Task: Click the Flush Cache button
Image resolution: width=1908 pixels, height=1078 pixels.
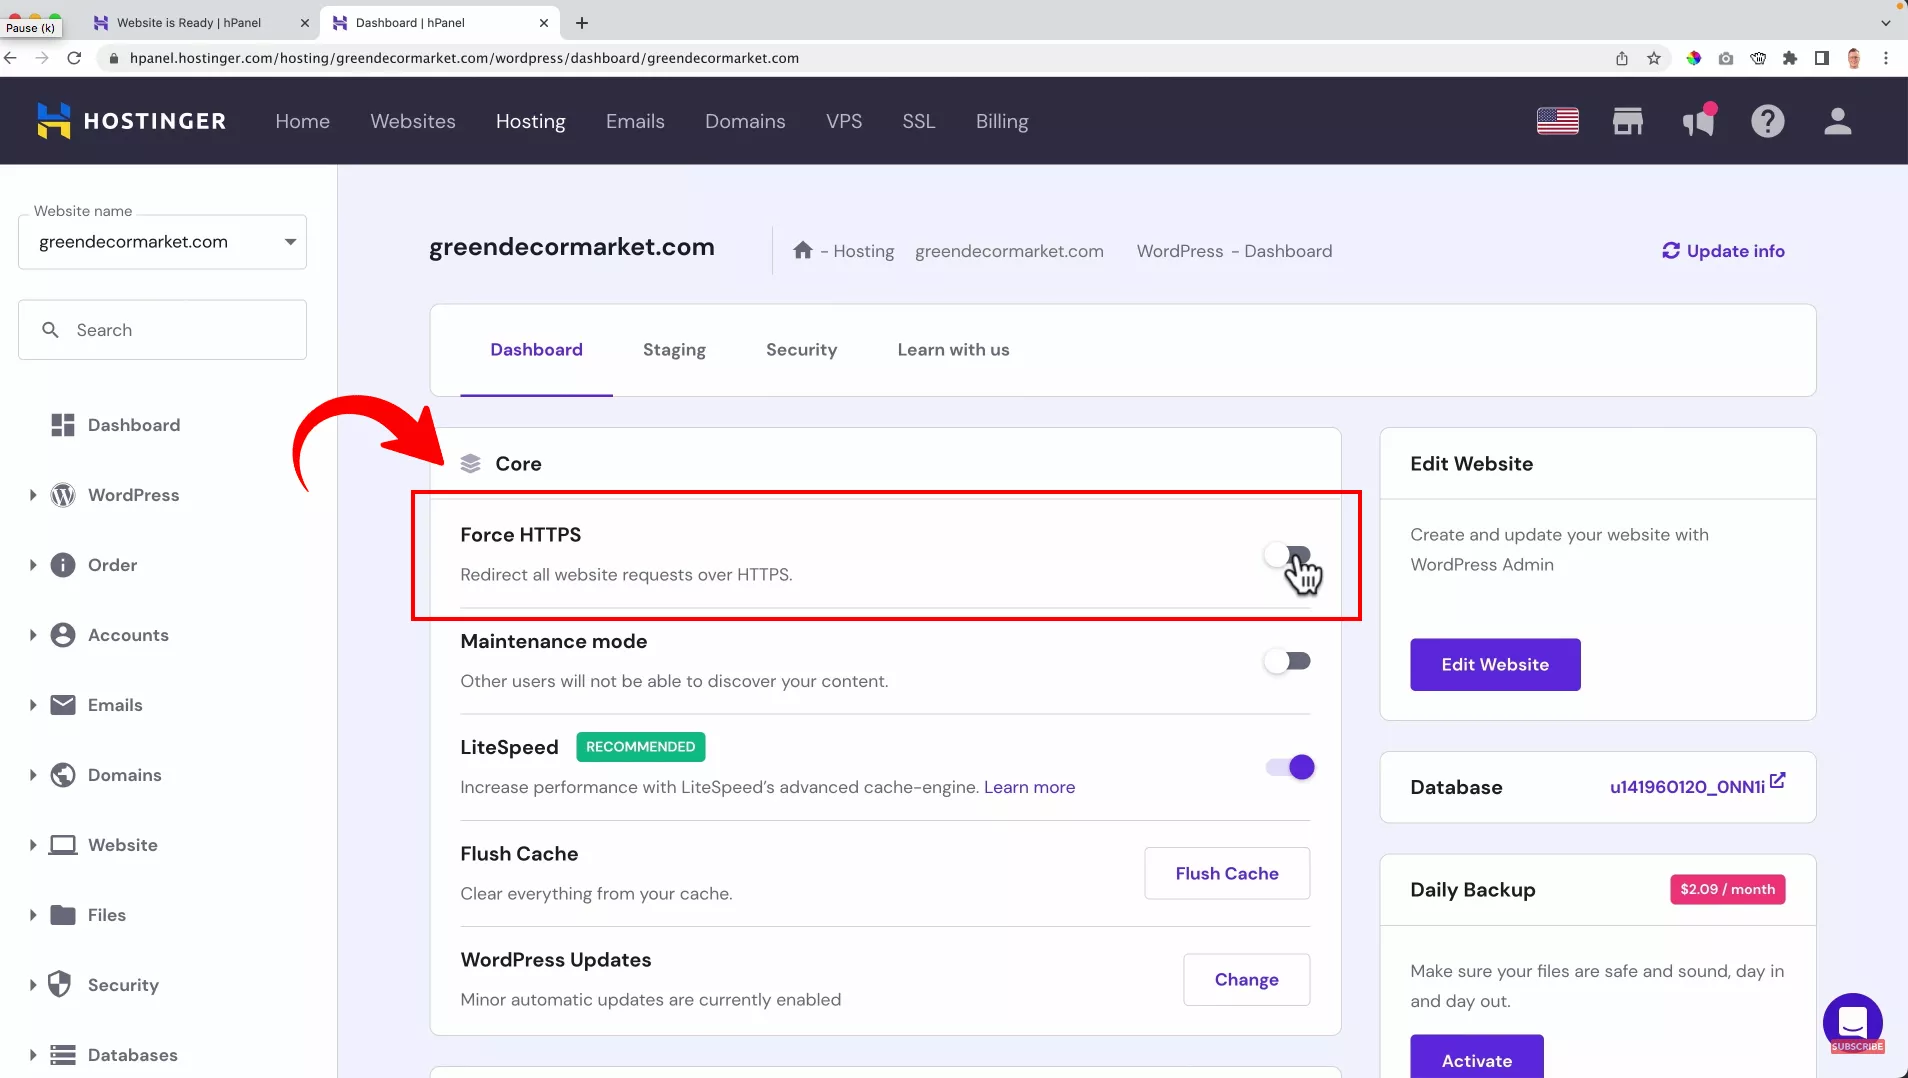Action: (x=1226, y=873)
